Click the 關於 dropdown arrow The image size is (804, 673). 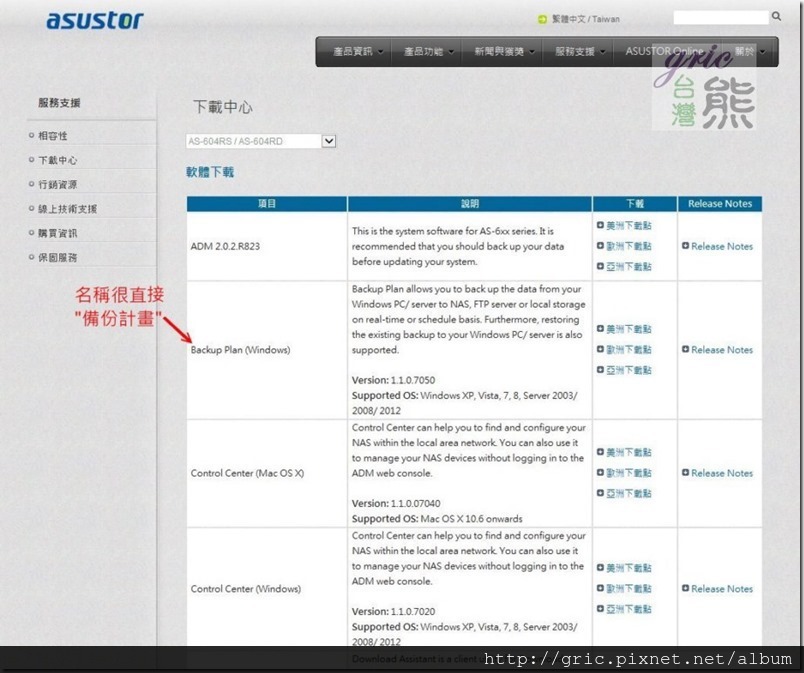click(x=762, y=52)
